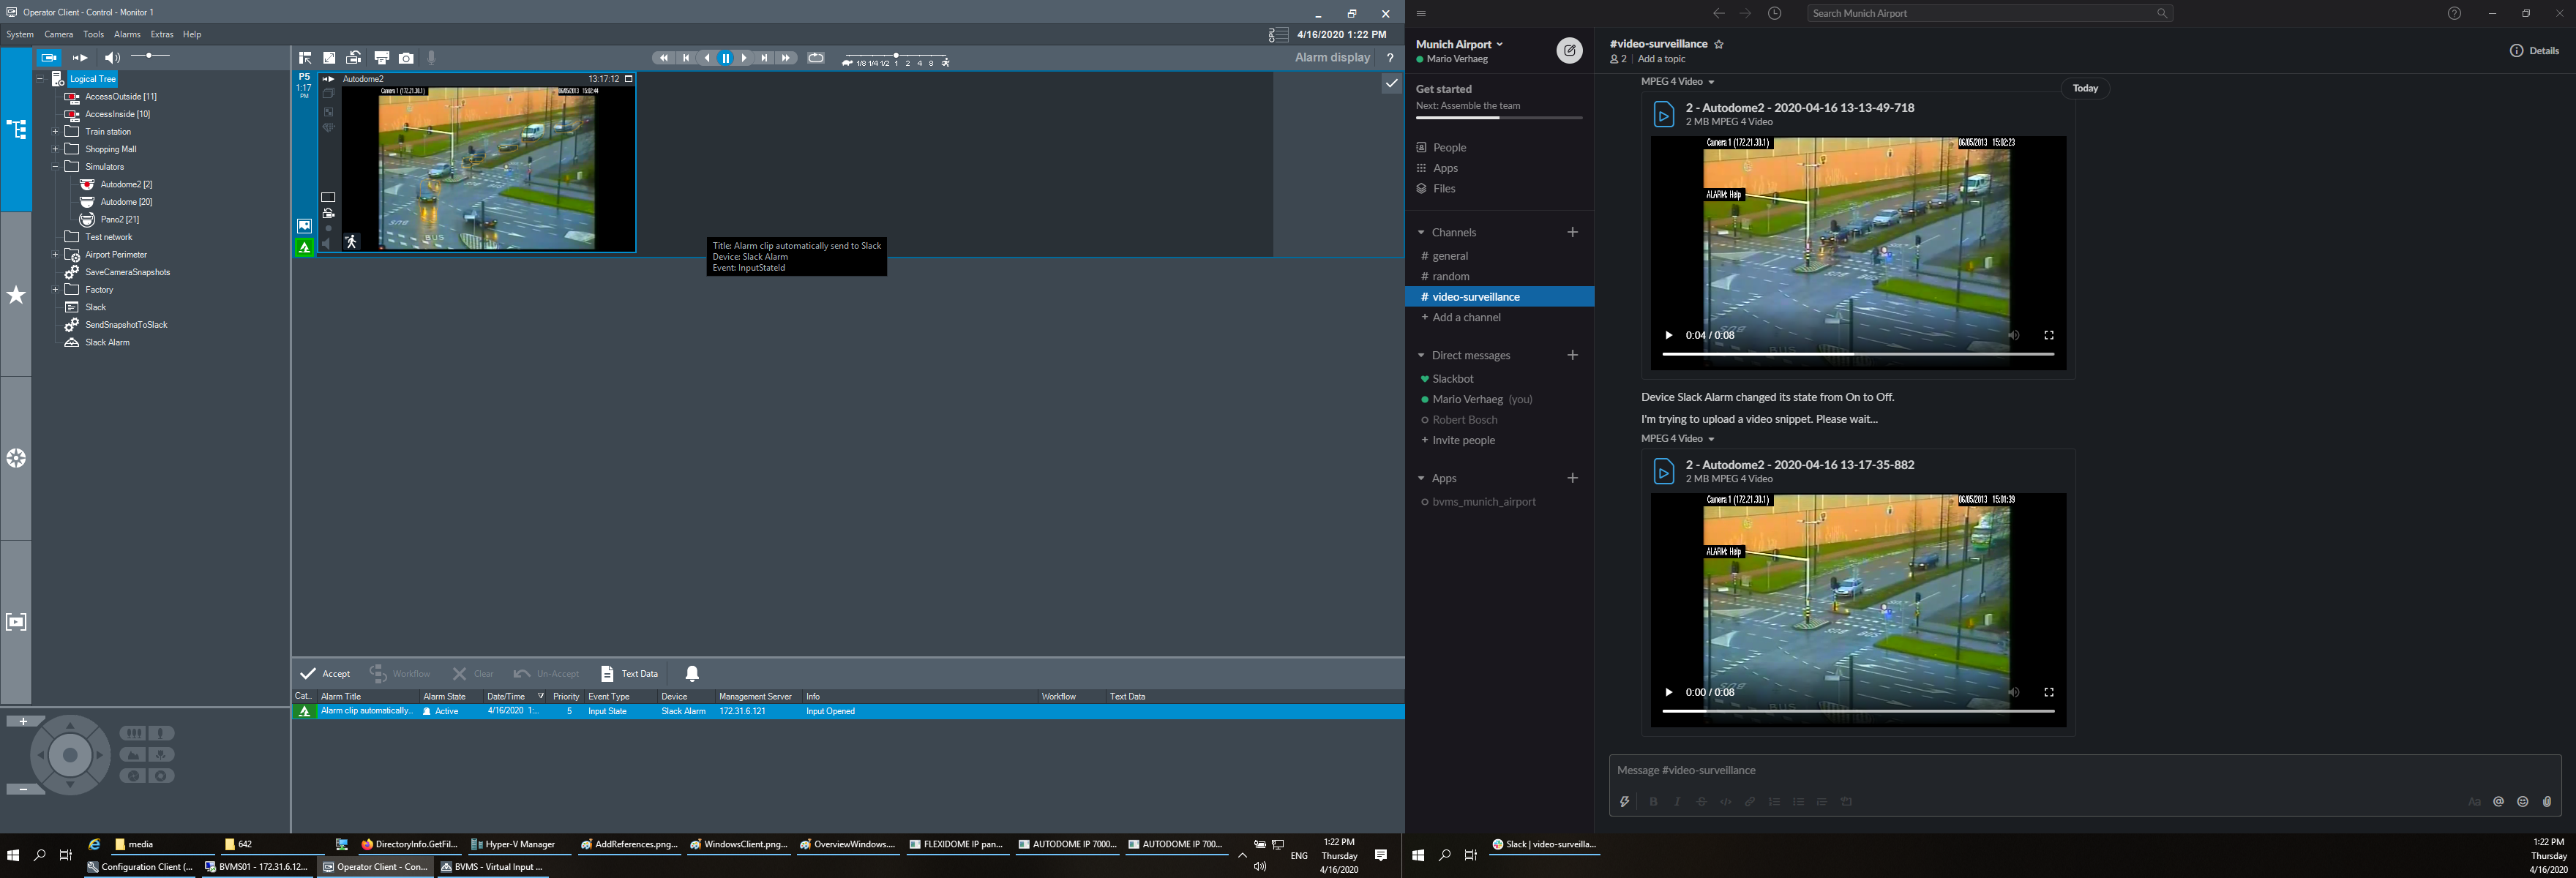
Task: Open the Extras menu
Action: point(162,34)
